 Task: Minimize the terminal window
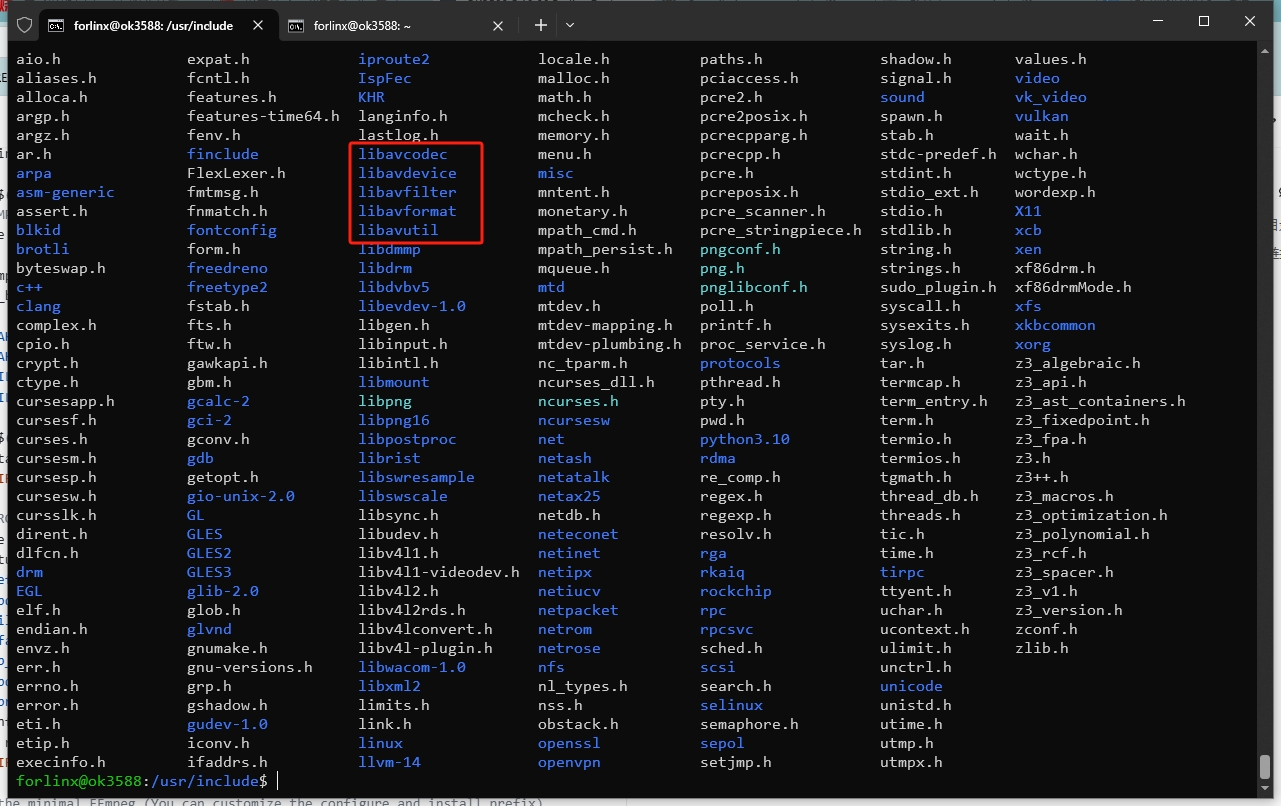point(1158,21)
